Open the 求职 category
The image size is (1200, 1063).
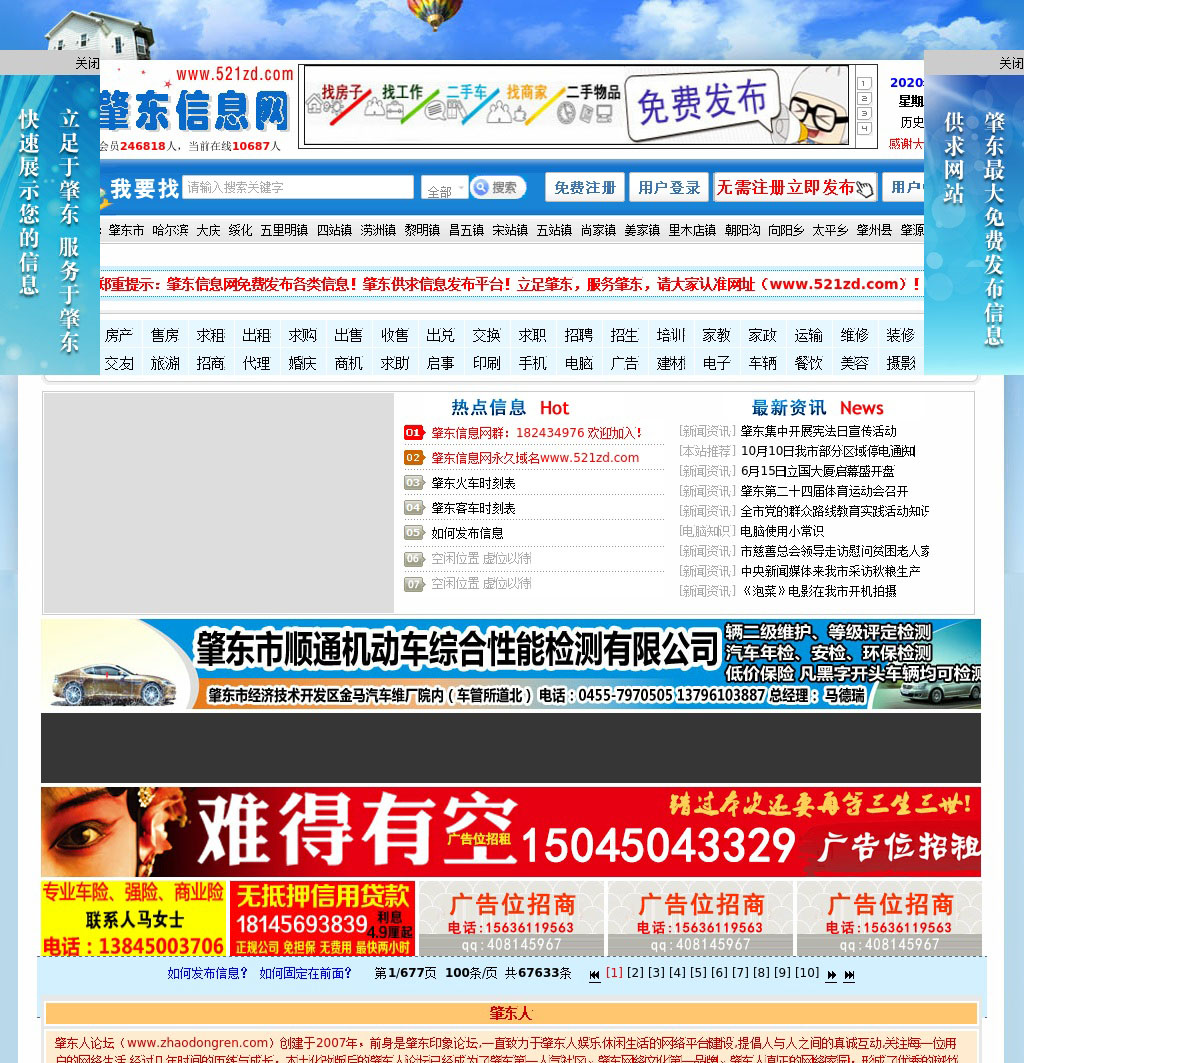tap(533, 335)
